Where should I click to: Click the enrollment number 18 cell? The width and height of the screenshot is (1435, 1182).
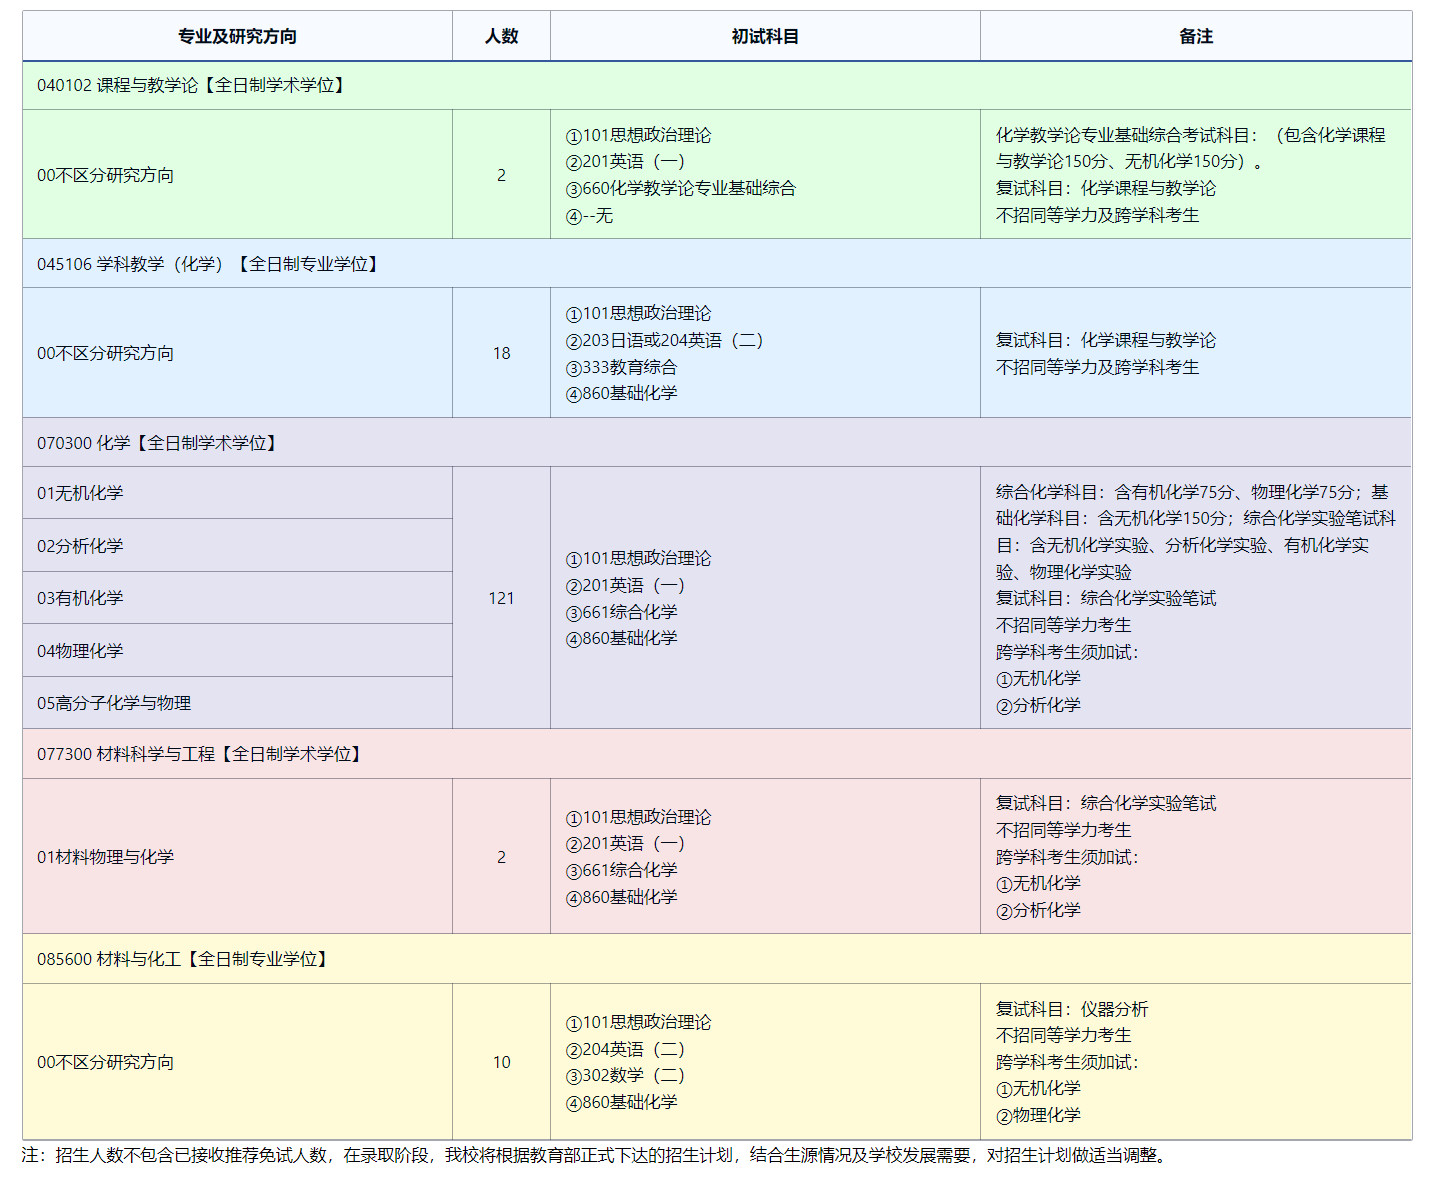click(501, 353)
